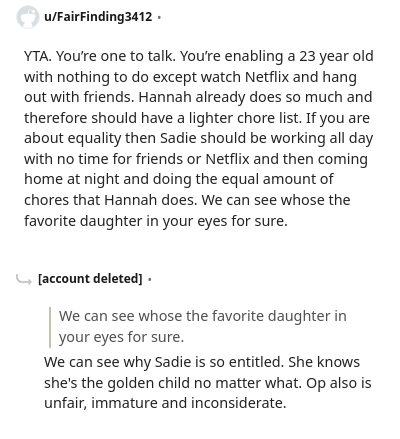Click the [account deleted] username
400x439 pixels.
tap(90, 279)
